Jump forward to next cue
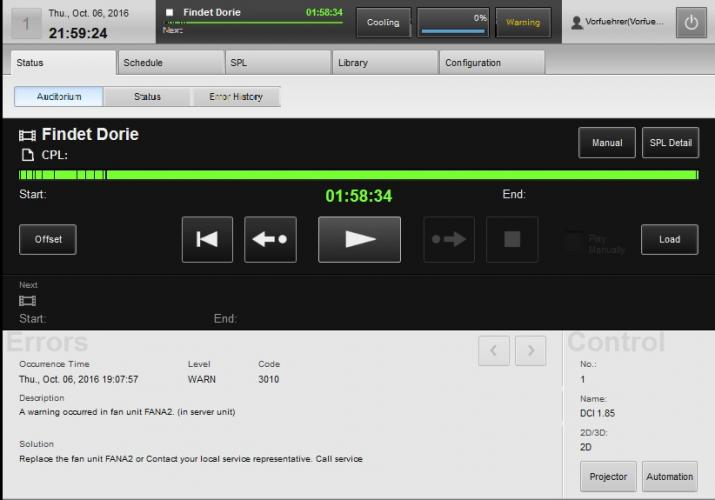 point(449,240)
